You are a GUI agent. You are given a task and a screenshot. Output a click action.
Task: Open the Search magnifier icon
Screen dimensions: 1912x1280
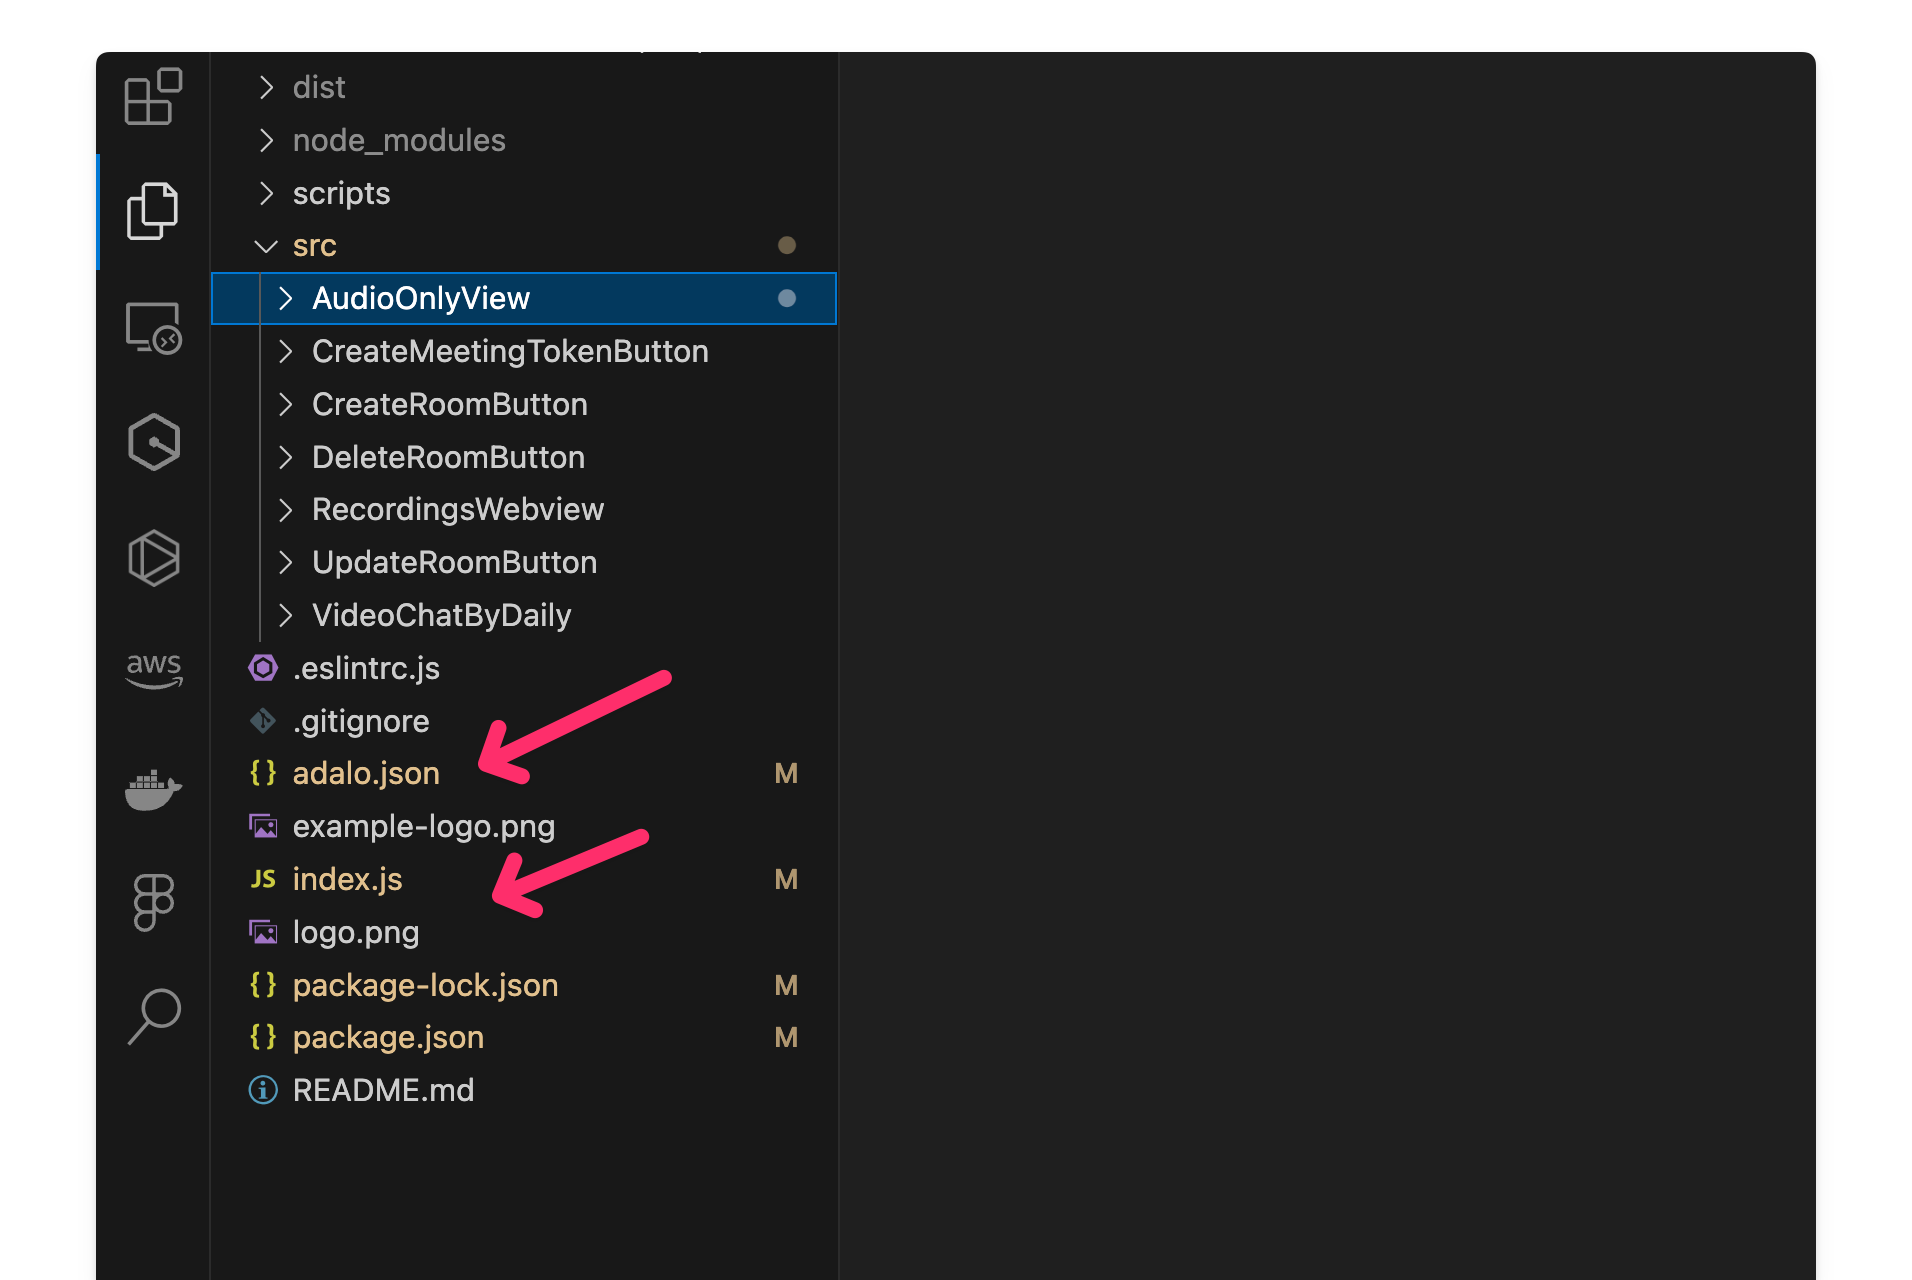point(153,1016)
